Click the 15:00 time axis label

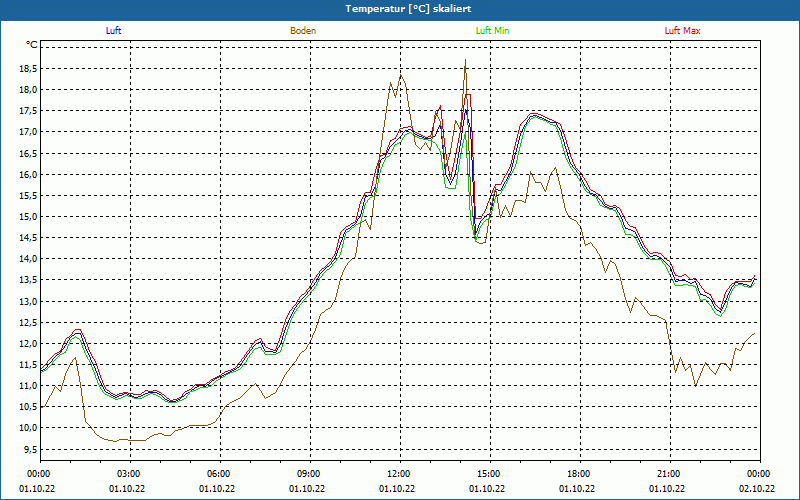(x=488, y=474)
